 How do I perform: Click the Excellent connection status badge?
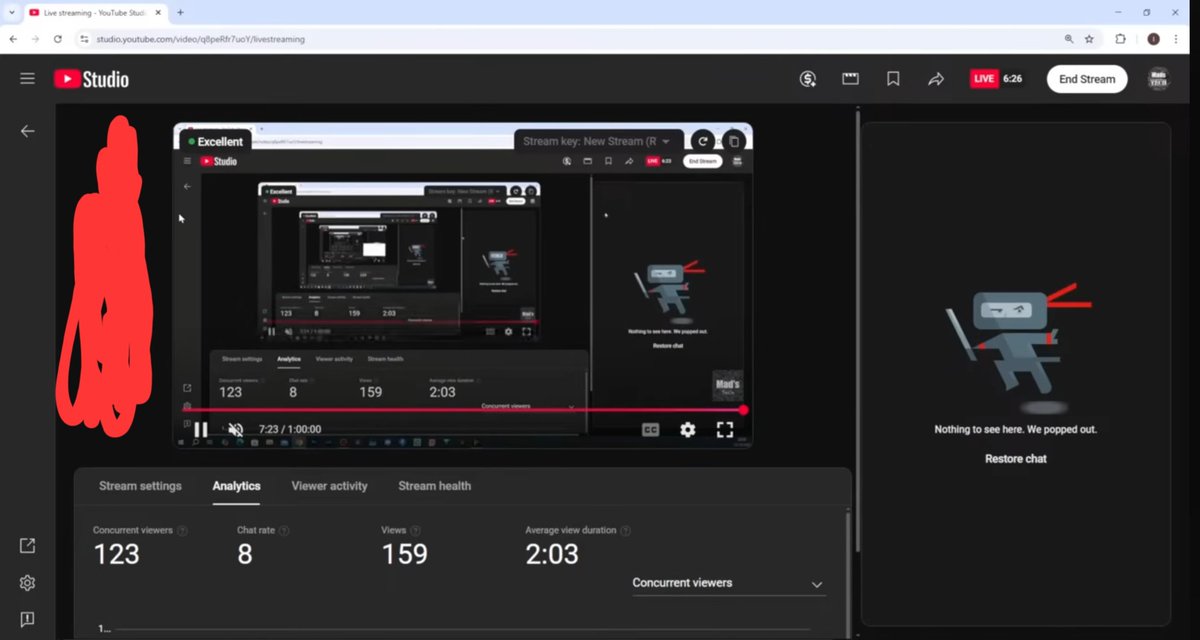coord(215,142)
